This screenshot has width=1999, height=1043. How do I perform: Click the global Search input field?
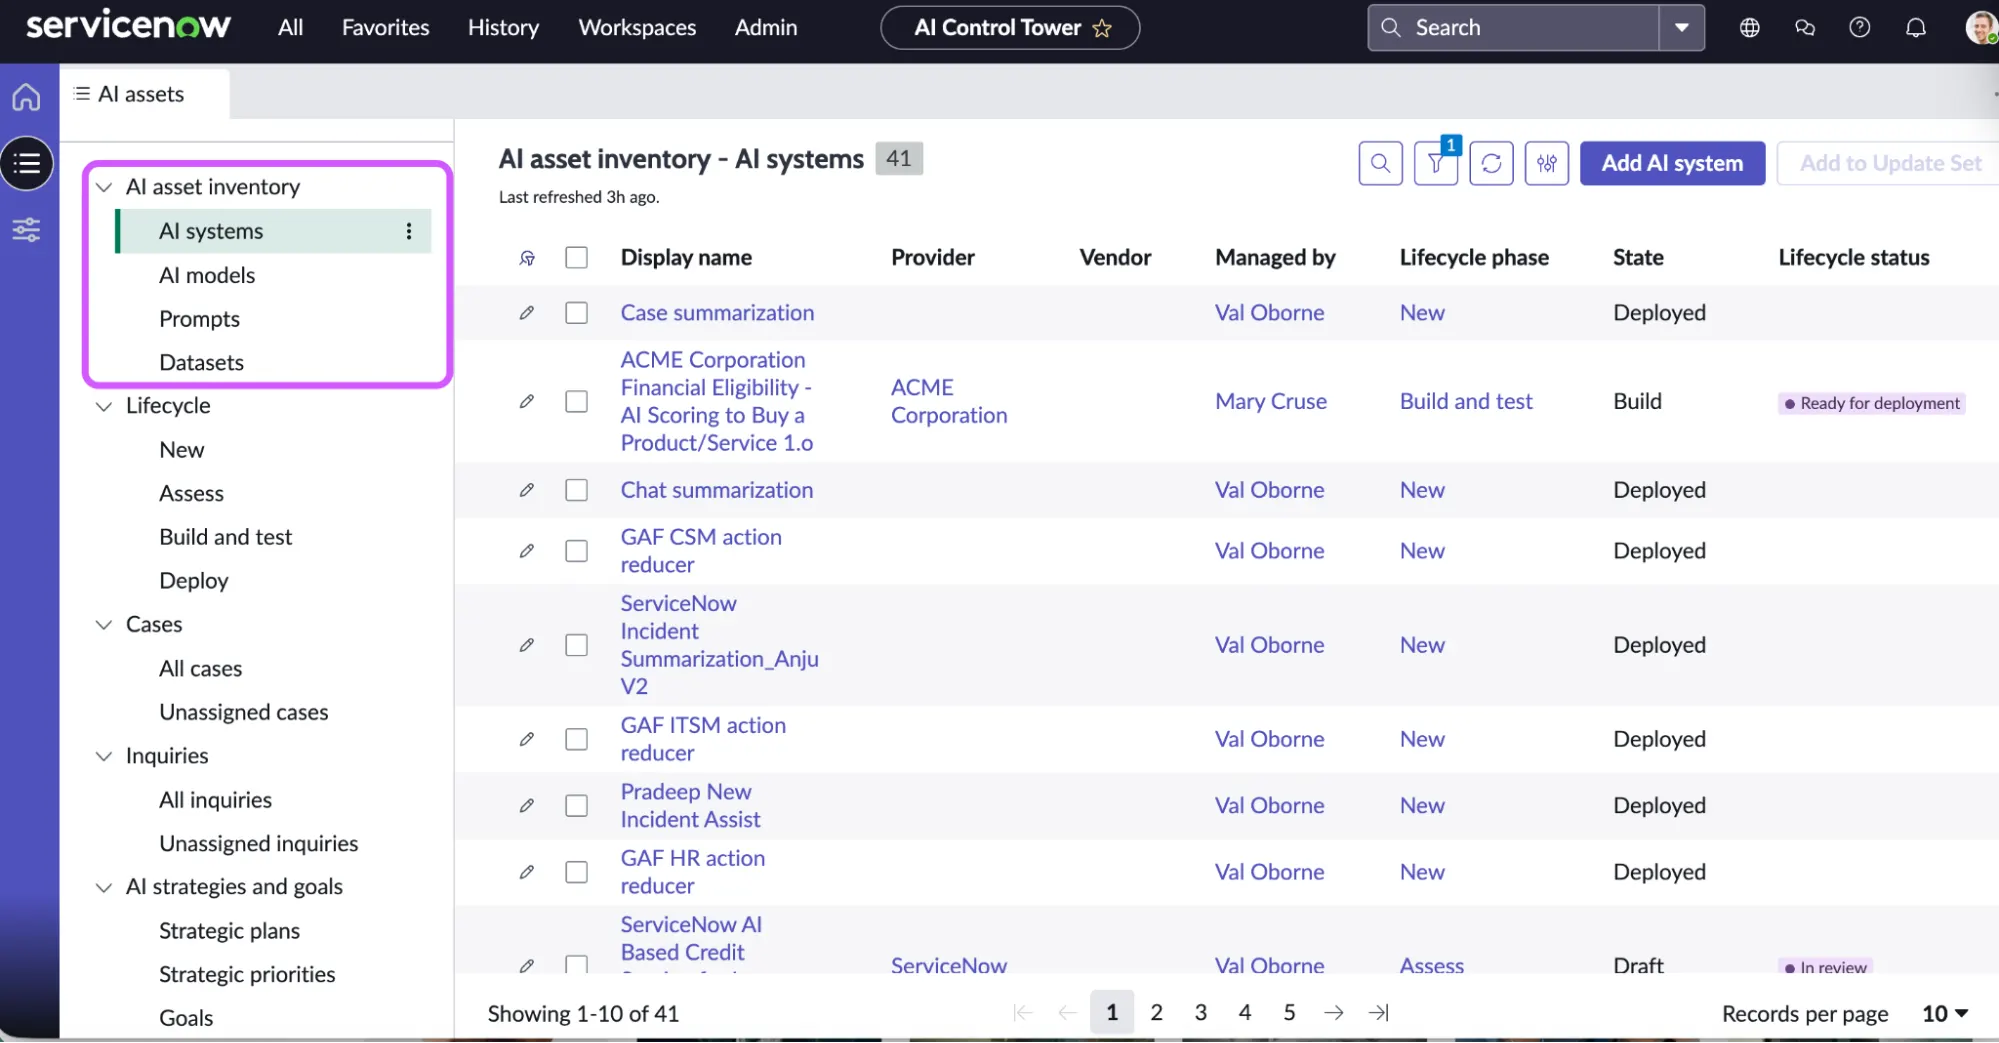1513,28
